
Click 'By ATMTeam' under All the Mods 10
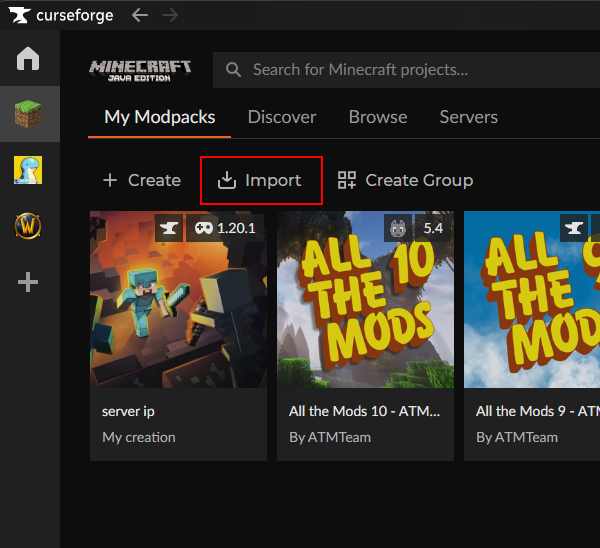[x=330, y=437]
